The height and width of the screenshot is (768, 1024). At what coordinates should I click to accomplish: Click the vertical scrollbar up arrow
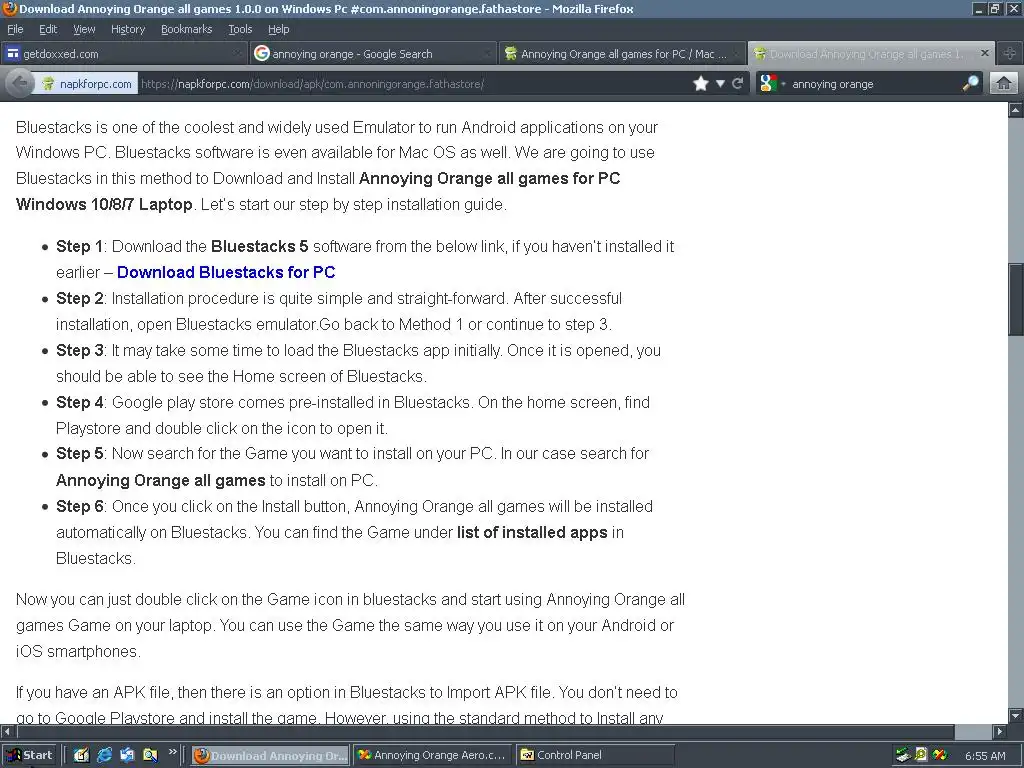[1016, 110]
